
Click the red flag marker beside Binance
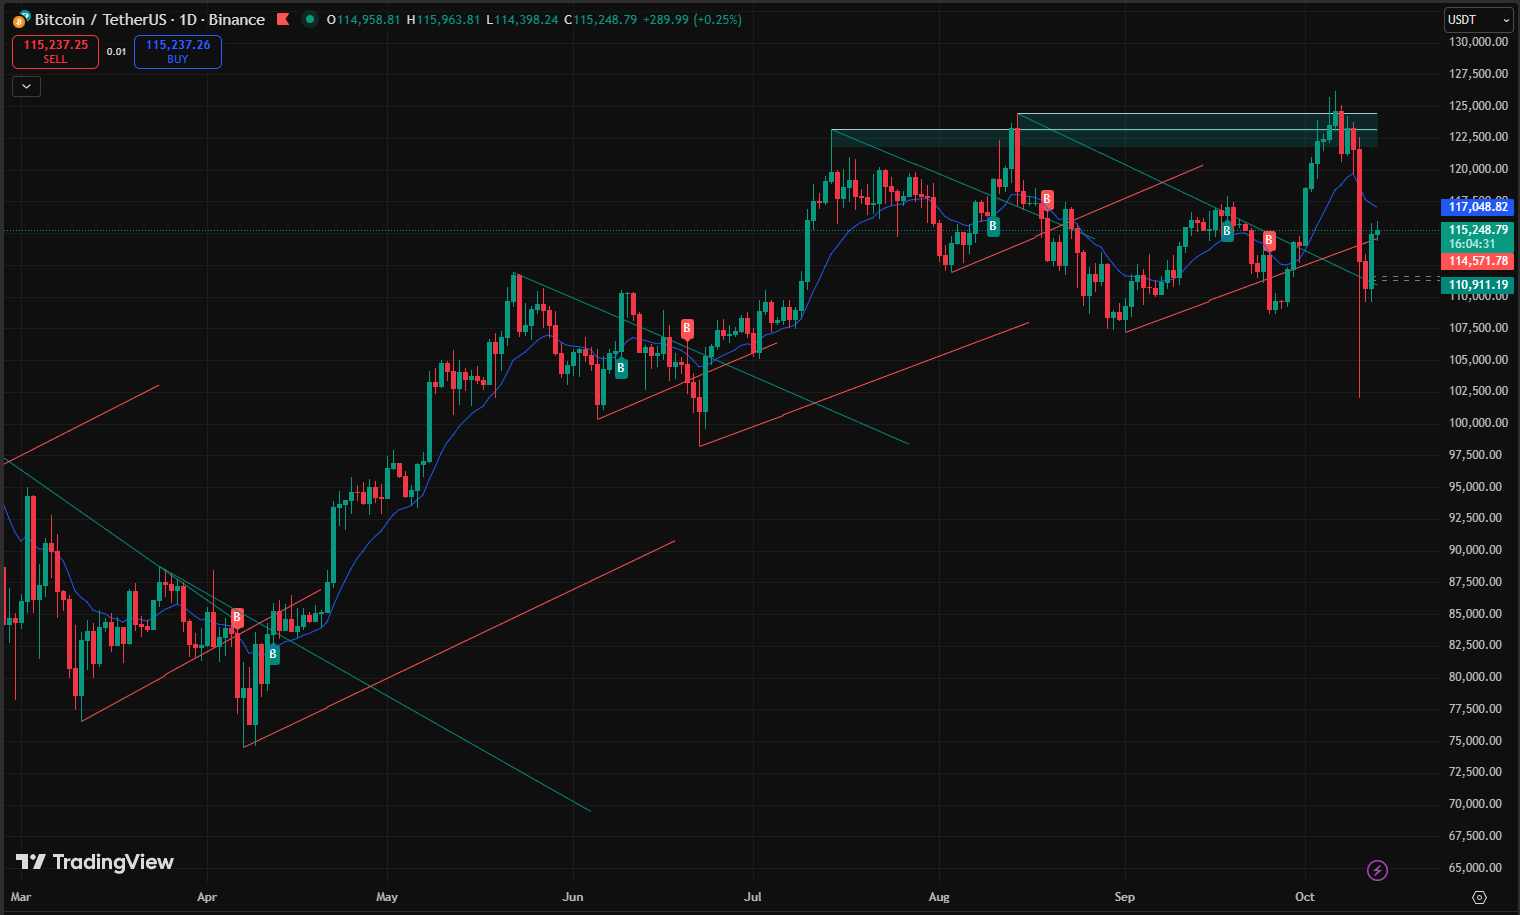[x=283, y=19]
